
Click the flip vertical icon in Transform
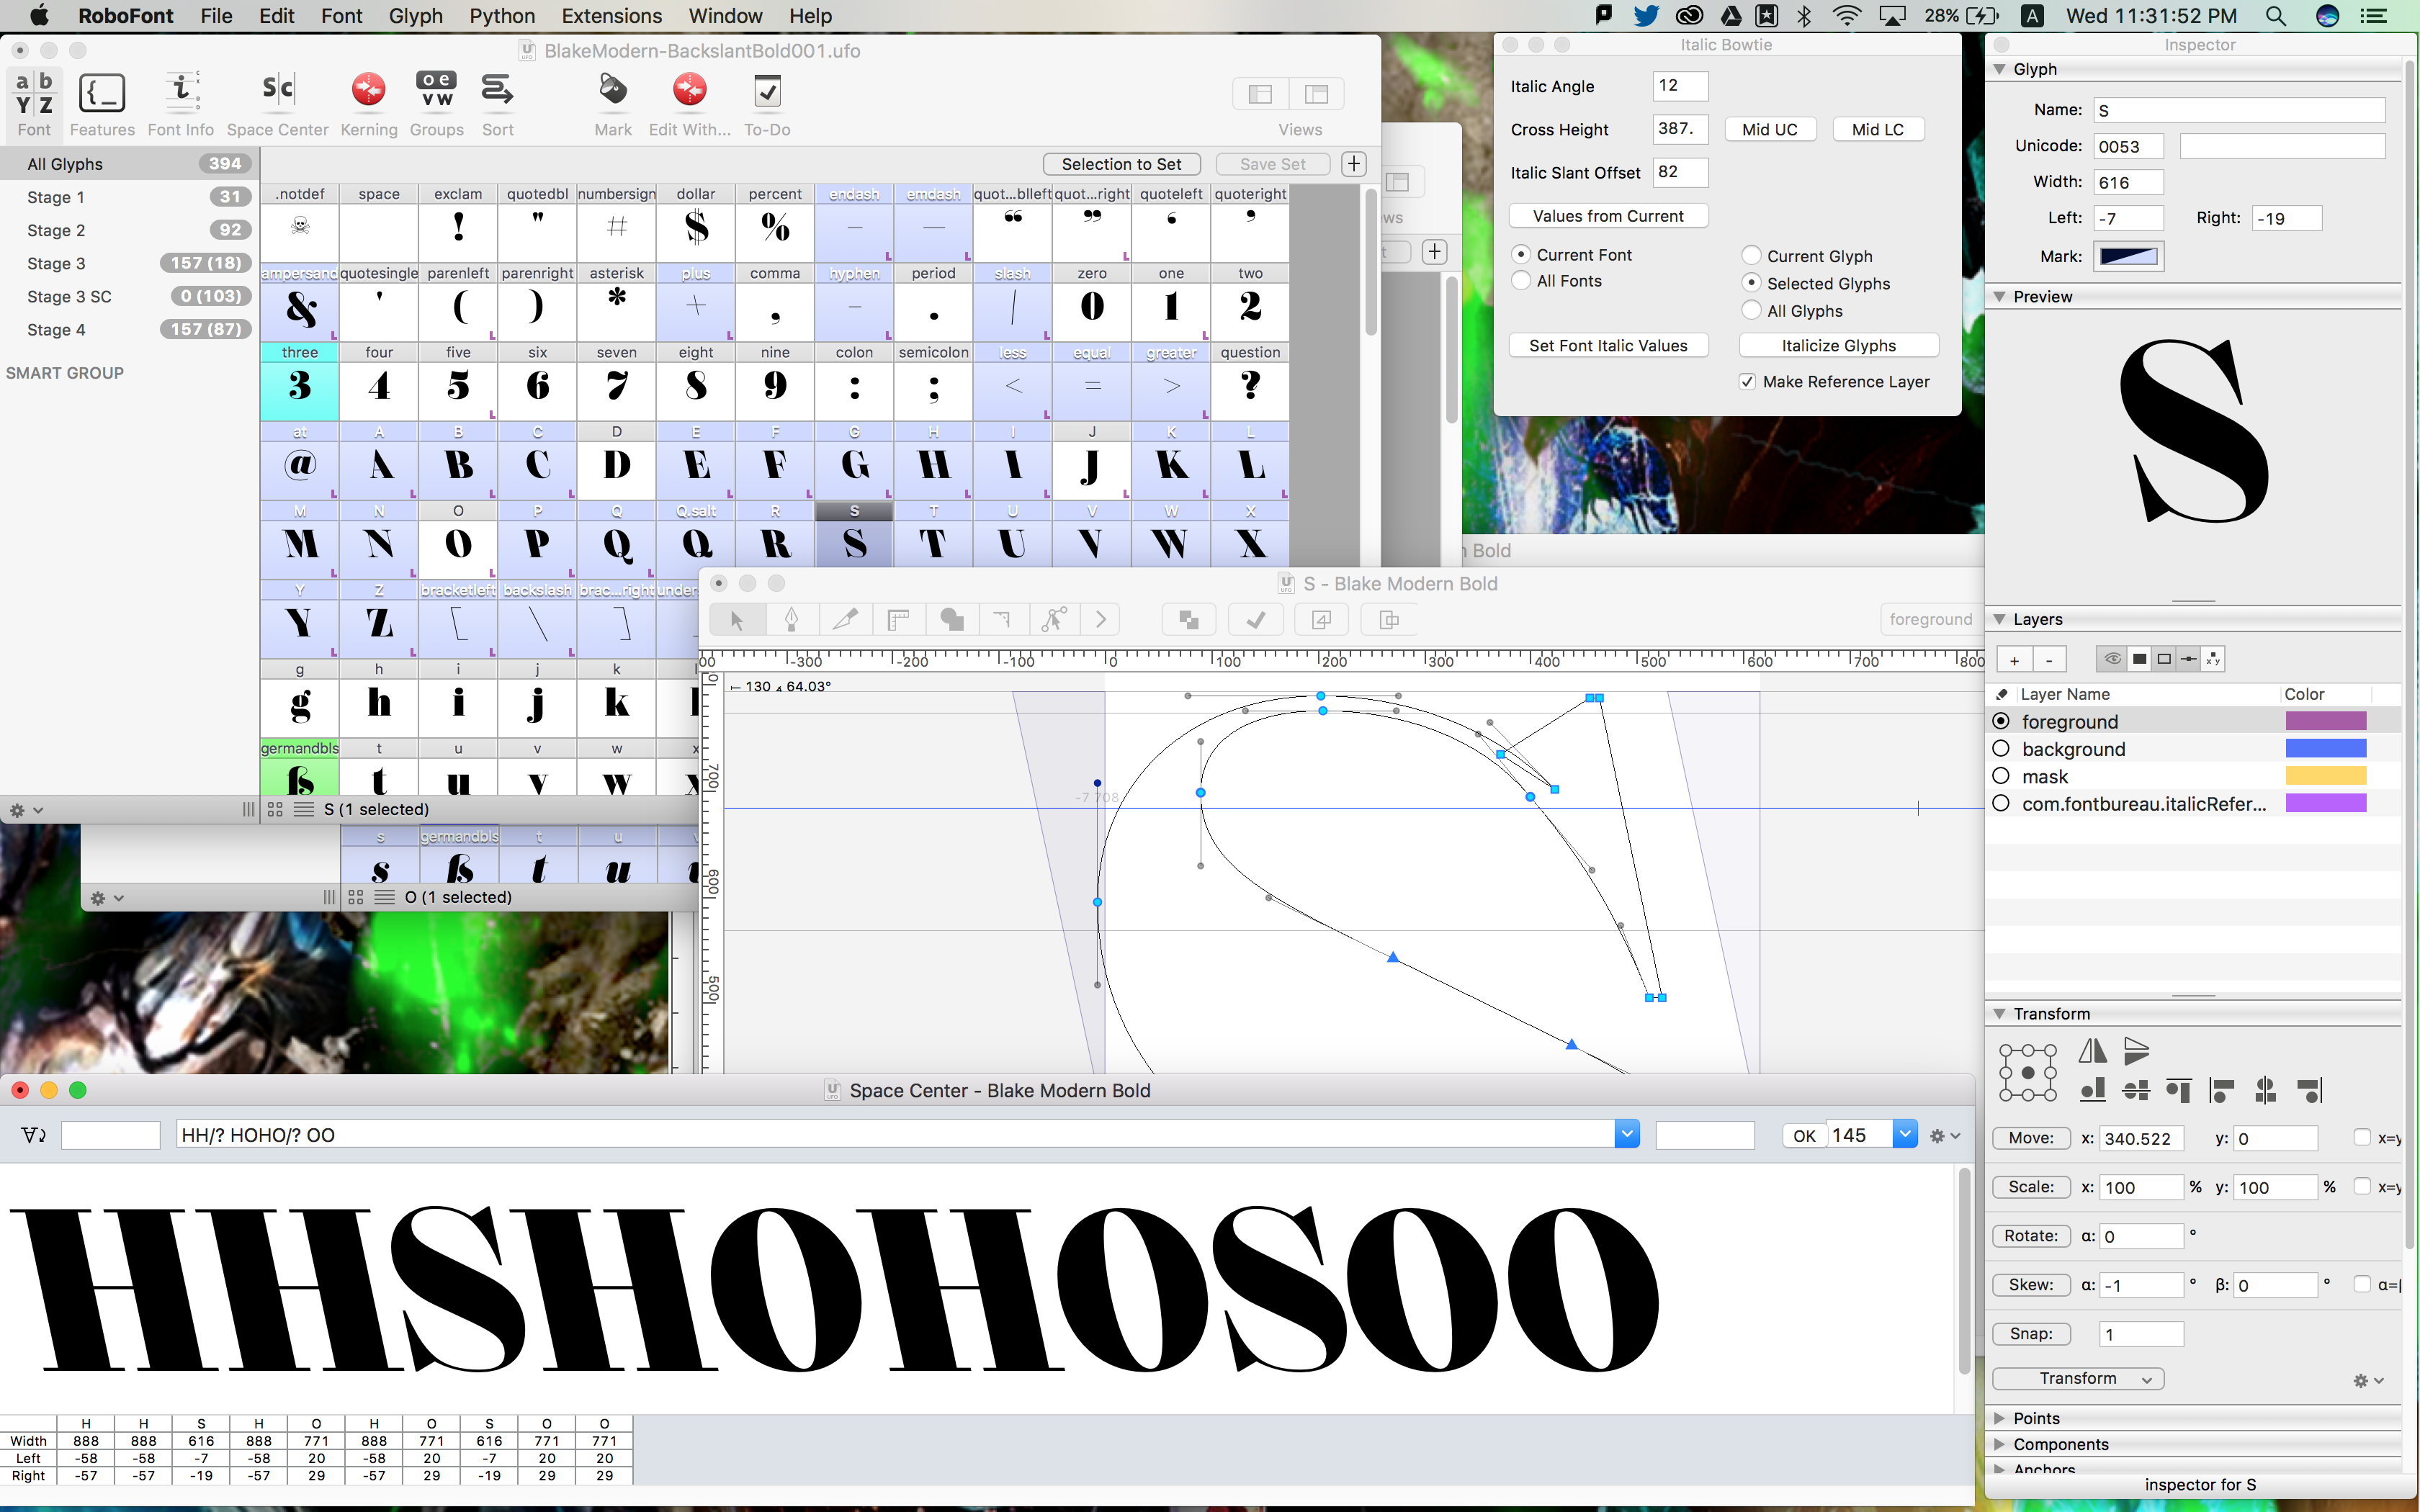2136,1051
